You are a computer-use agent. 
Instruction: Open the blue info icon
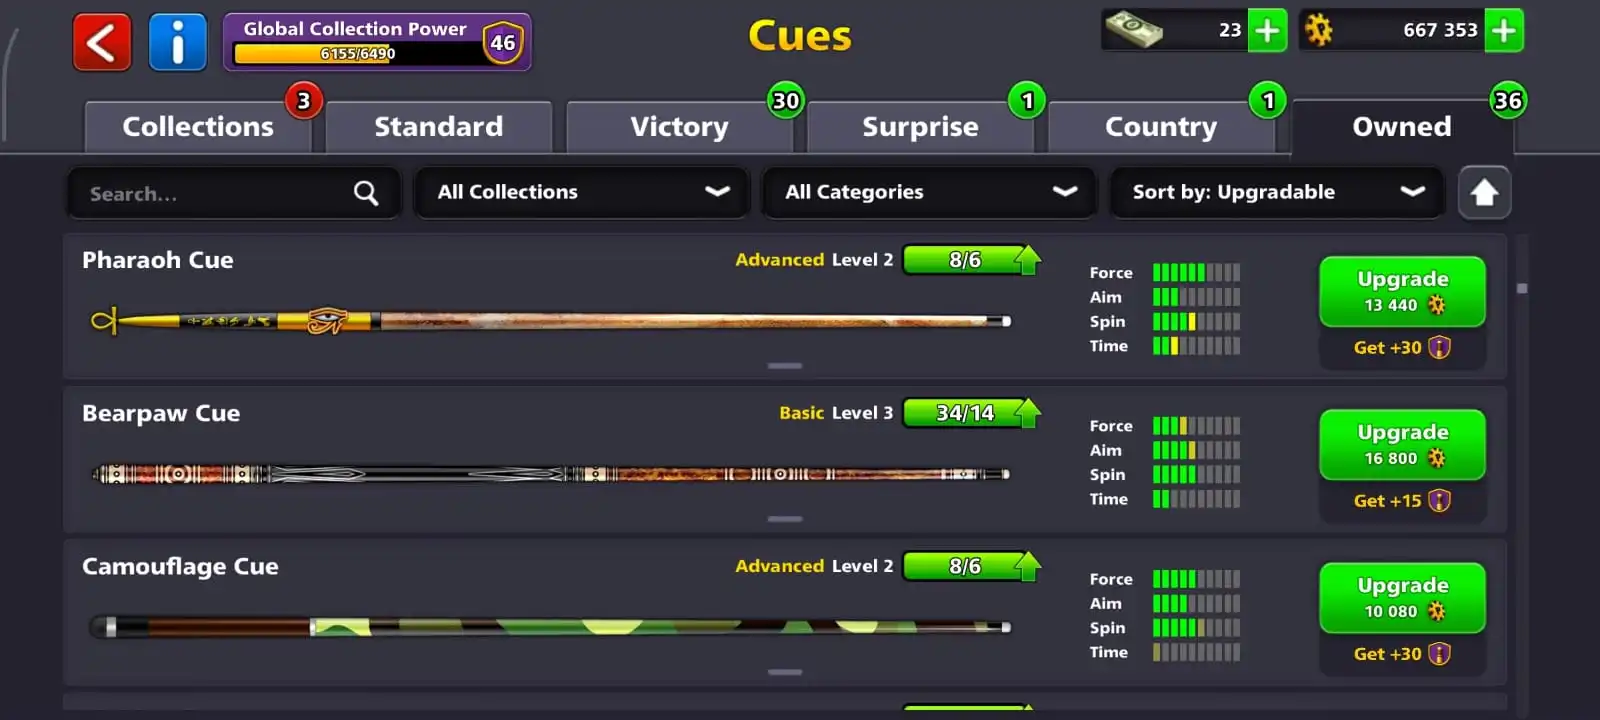[177, 43]
